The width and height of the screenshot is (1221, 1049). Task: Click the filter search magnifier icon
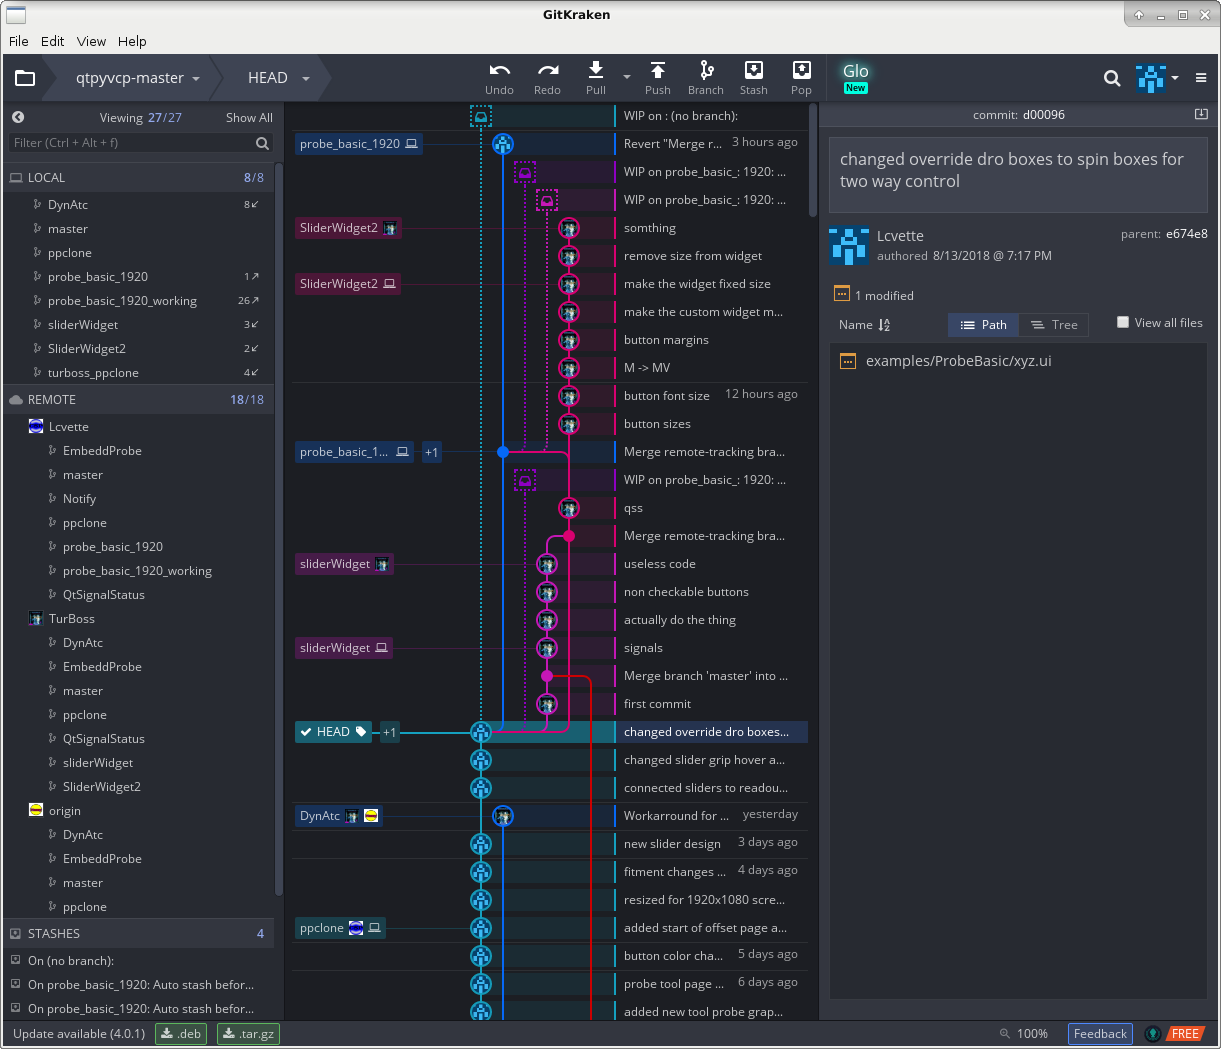[x=262, y=143]
